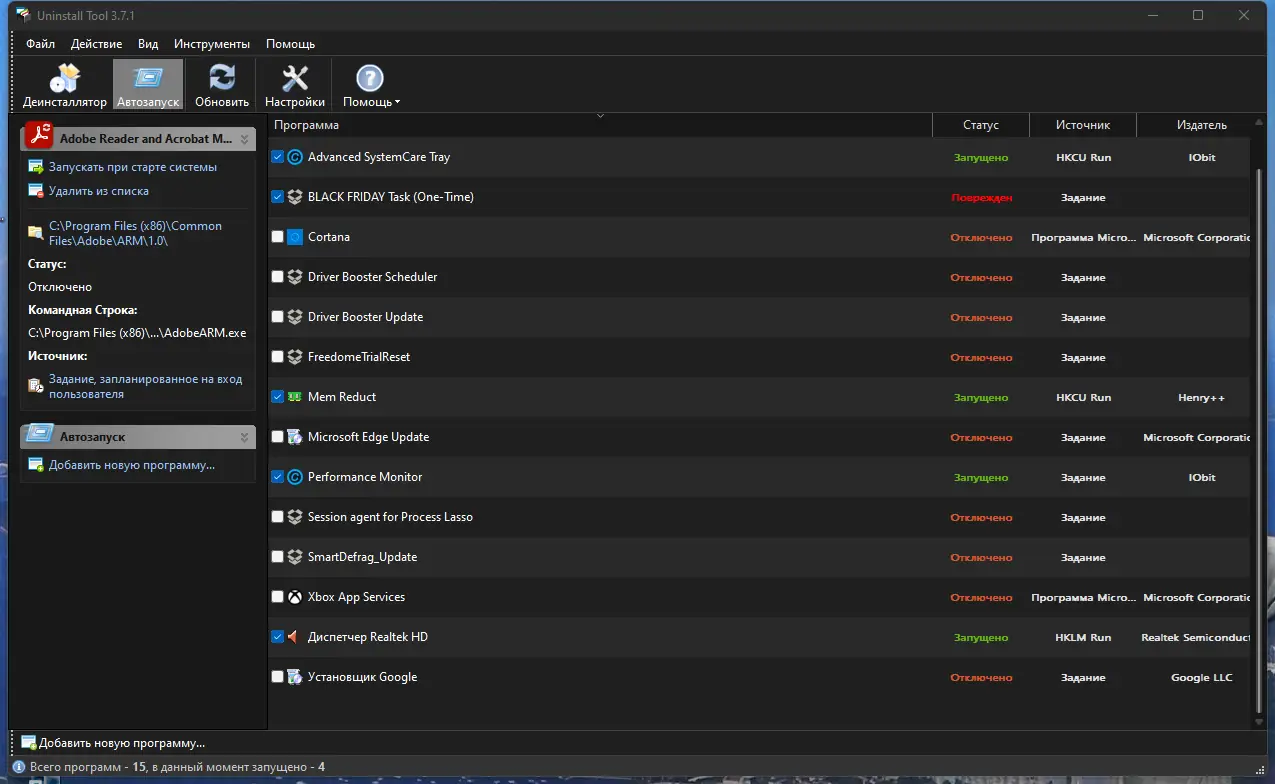Screen dimensions: 1275x784
Task: Enable the FreedomeTrialReset checkbox
Action: (278, 357)
